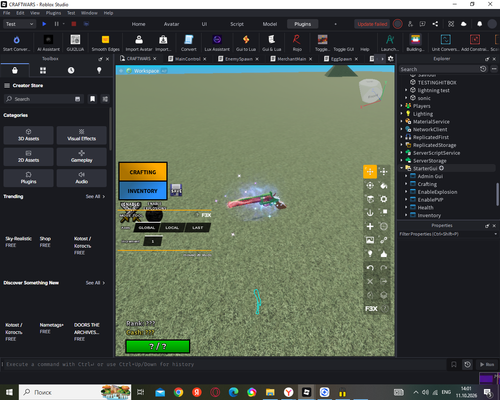
Task: Select the LOCAL axes option
Action: click(172, 228)
